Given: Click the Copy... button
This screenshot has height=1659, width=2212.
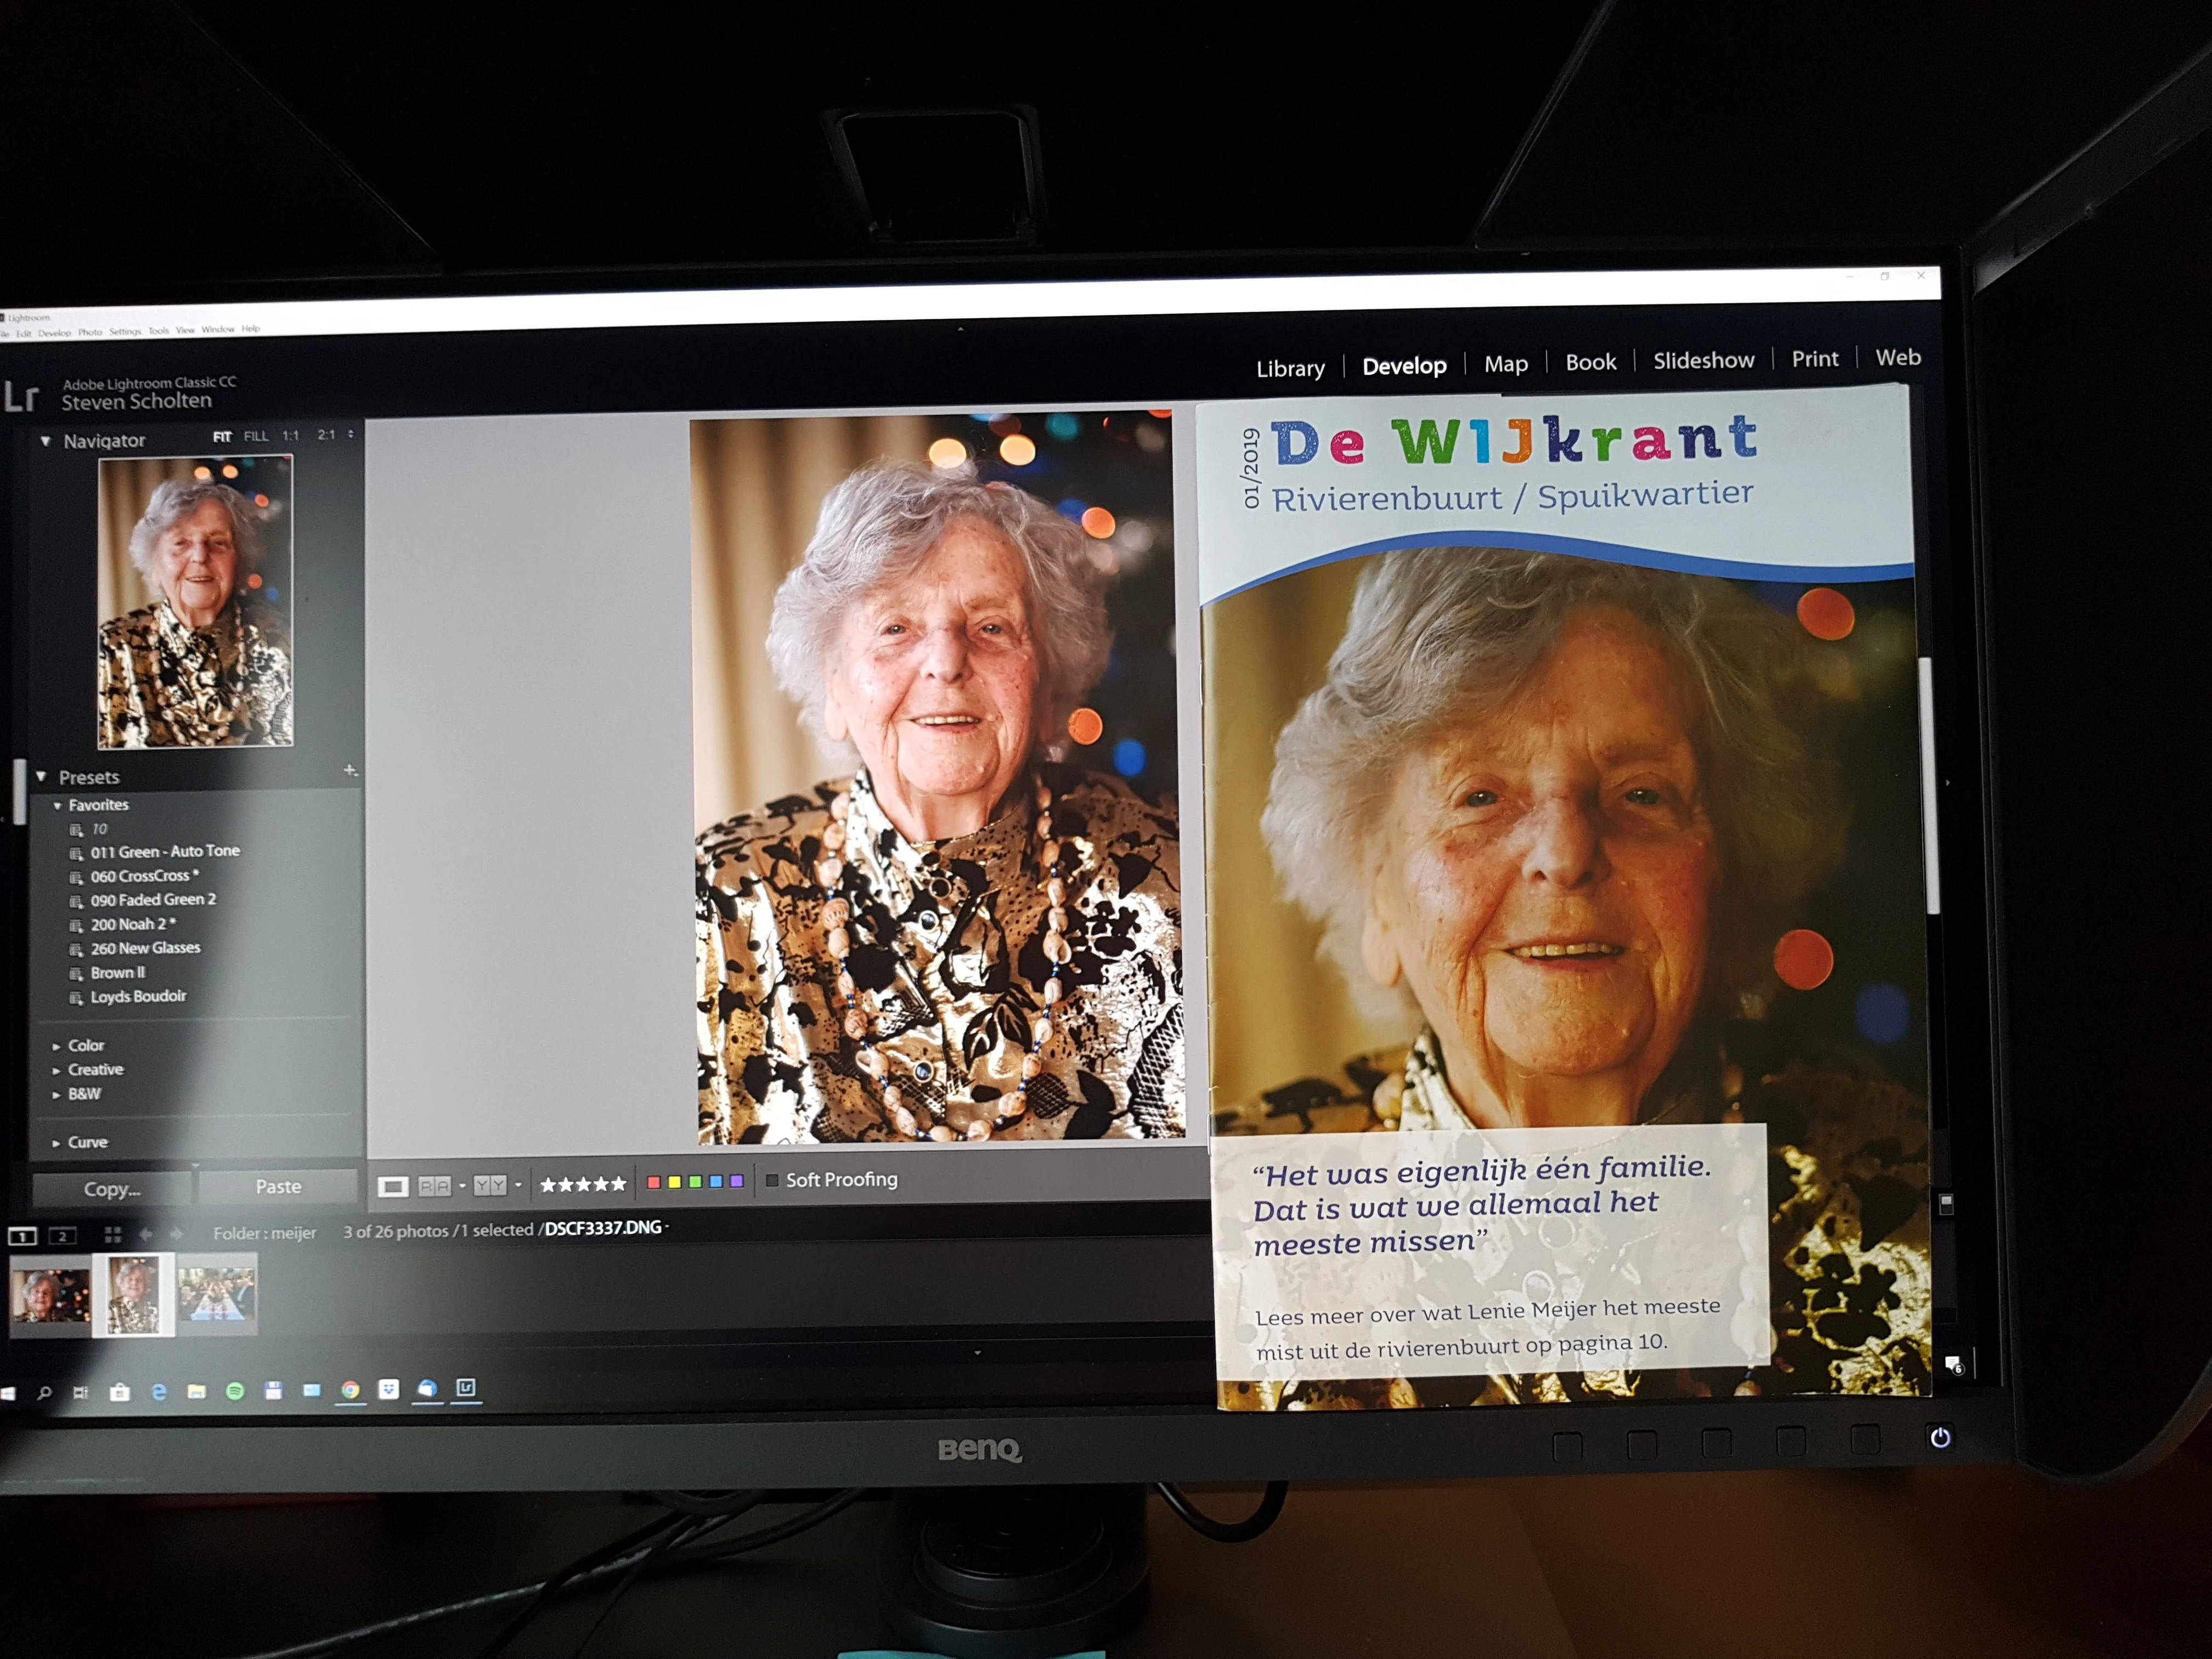Looking at the screenshot, I should point(112,1189).
